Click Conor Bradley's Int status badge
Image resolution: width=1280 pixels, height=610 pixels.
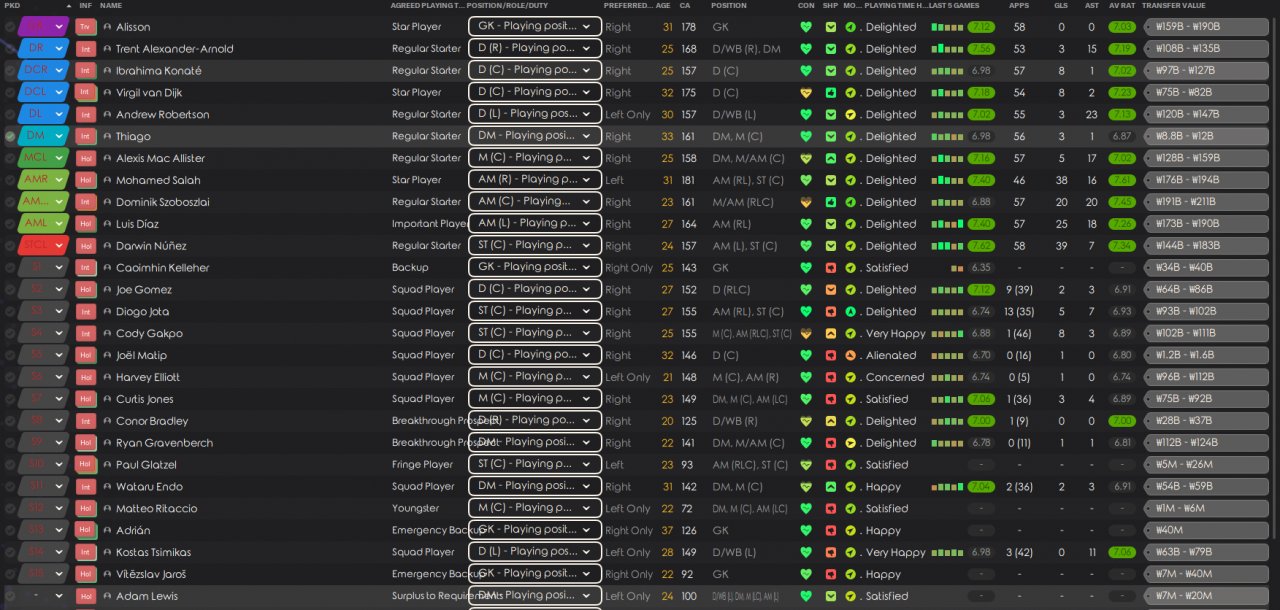click(x=86, y=421)
